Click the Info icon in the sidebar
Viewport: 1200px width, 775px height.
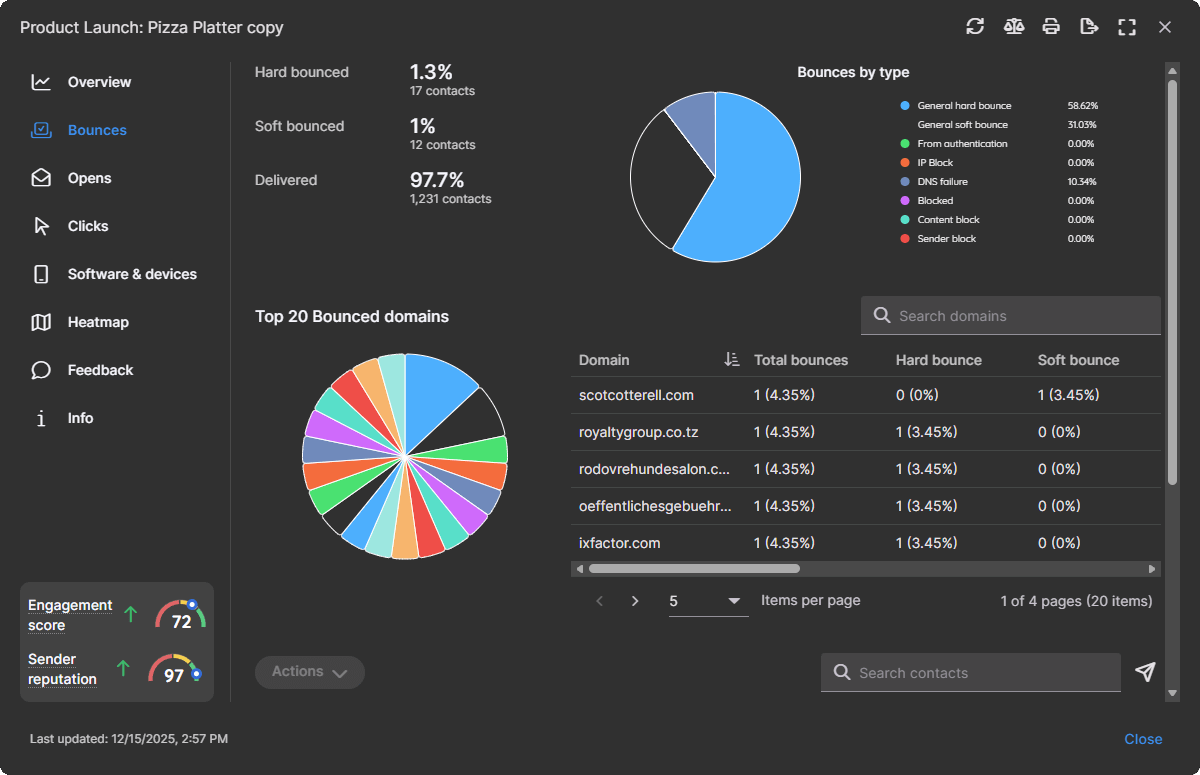coord(40,418)
